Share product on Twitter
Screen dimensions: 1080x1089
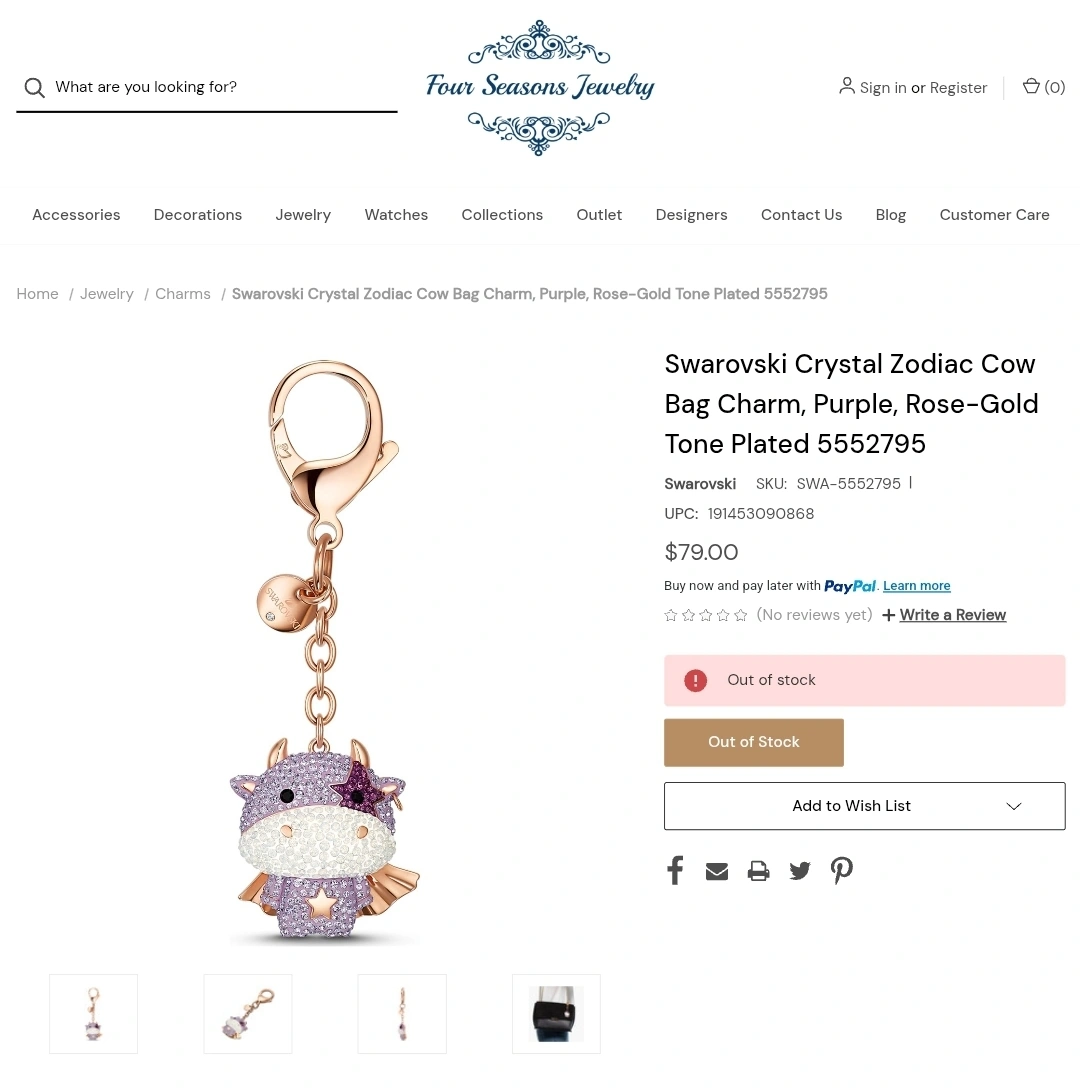(800, 871)
